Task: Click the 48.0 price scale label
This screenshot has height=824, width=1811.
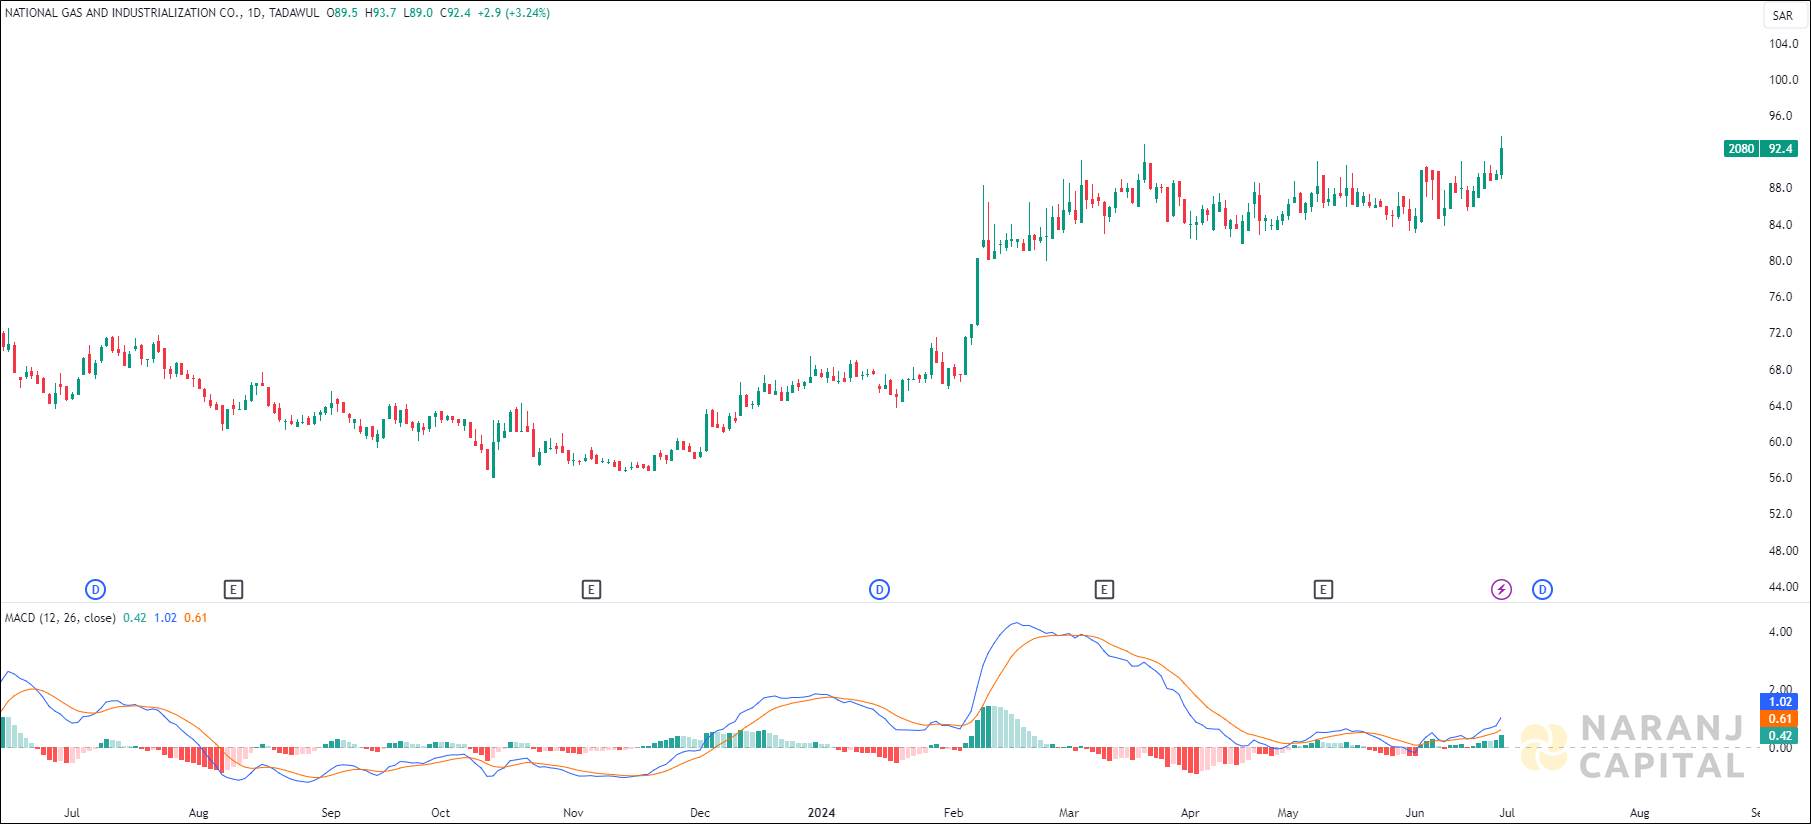Action: coord(1783,551)
